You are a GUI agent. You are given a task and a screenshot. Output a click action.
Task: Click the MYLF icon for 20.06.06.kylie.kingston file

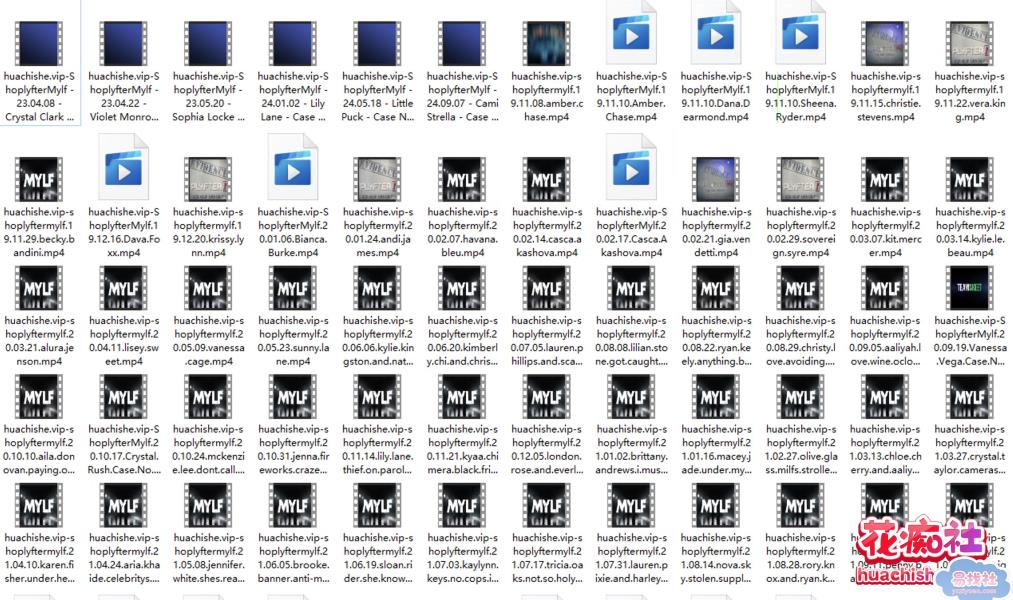[377, 288]
